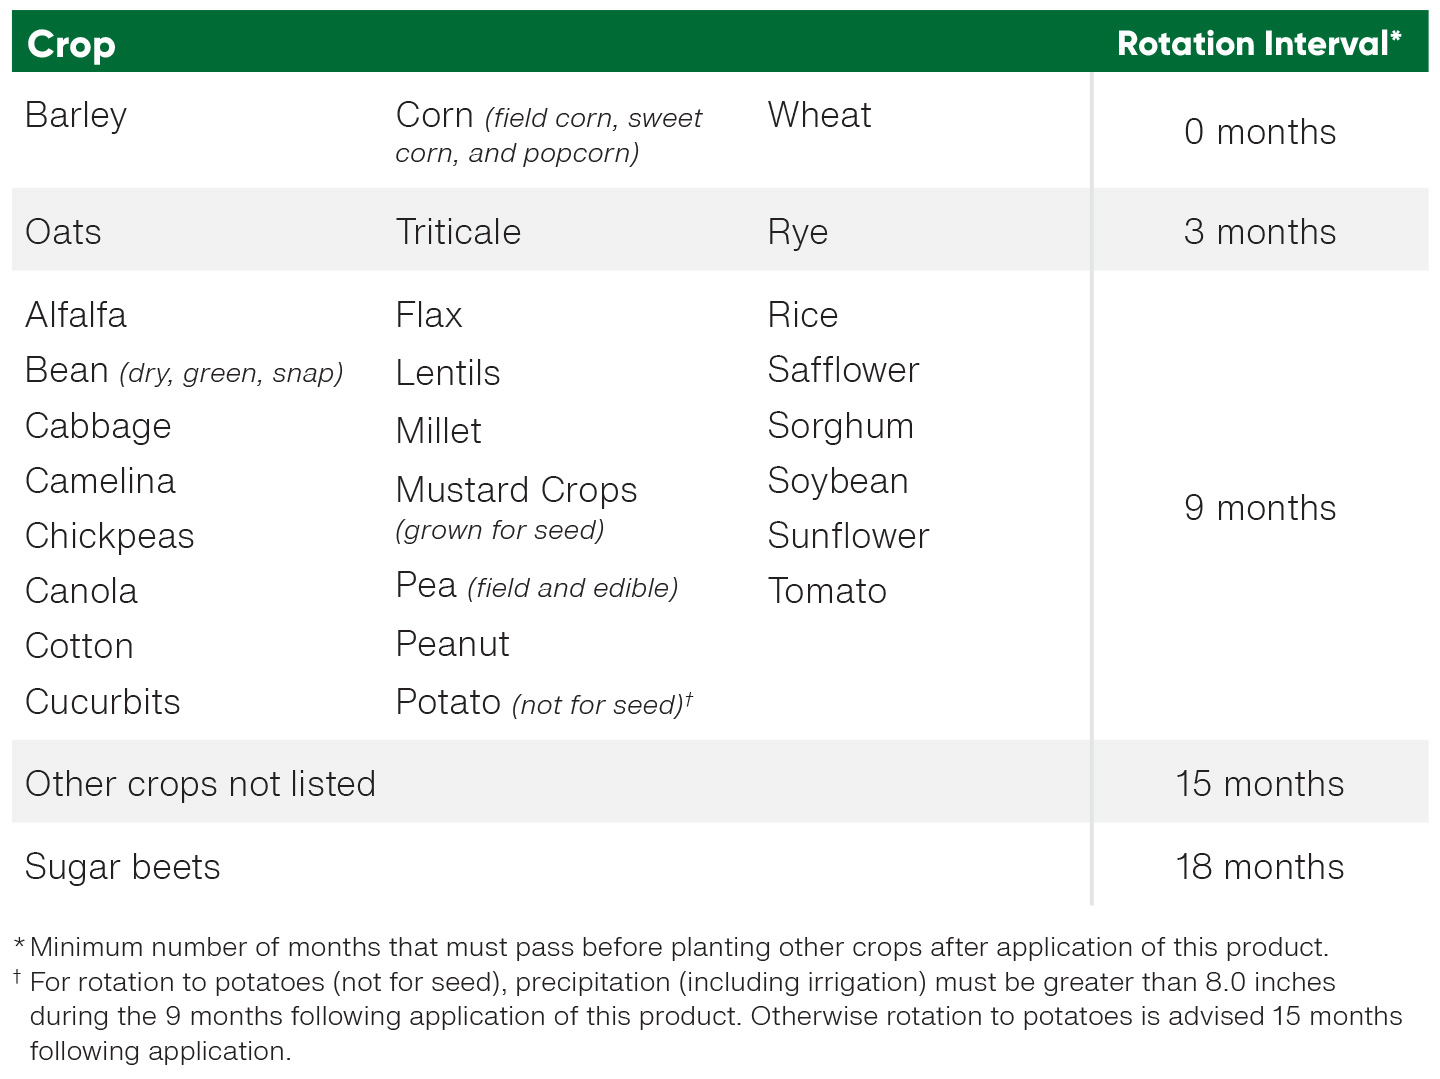
Task: Click the 15 months interval table cell
Action: click(1259, 784)
